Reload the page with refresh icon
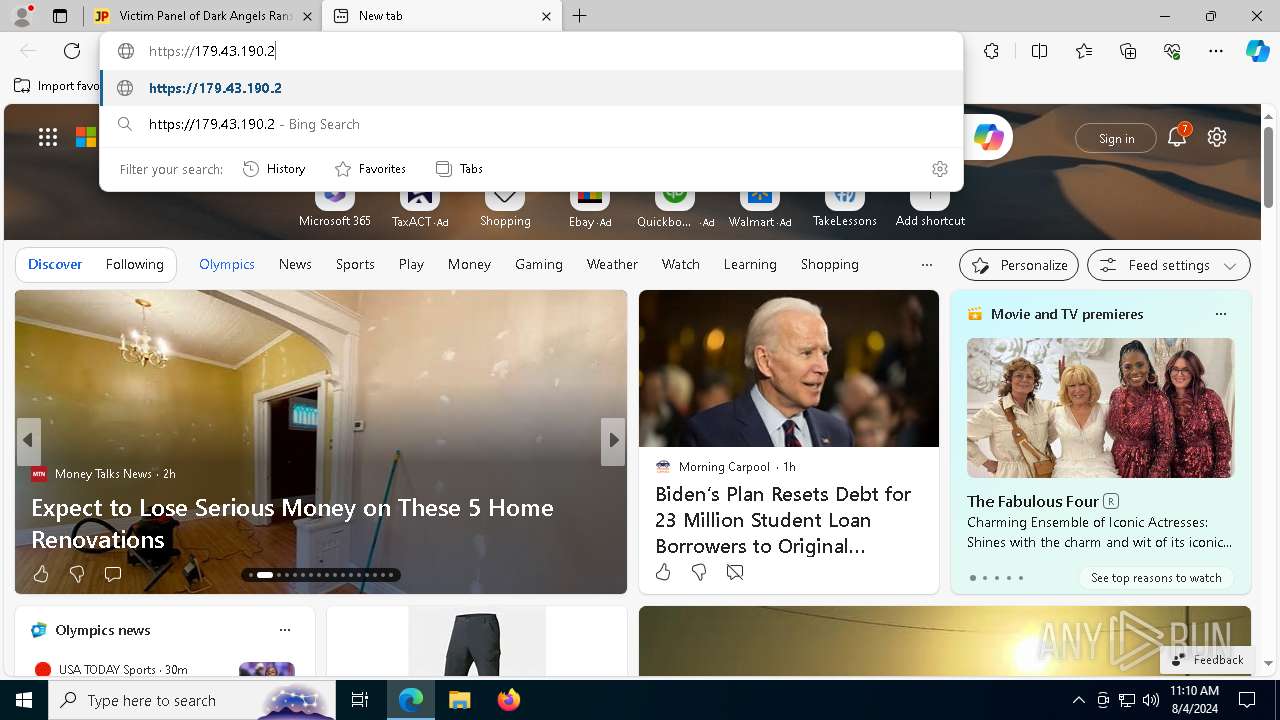 72,51
